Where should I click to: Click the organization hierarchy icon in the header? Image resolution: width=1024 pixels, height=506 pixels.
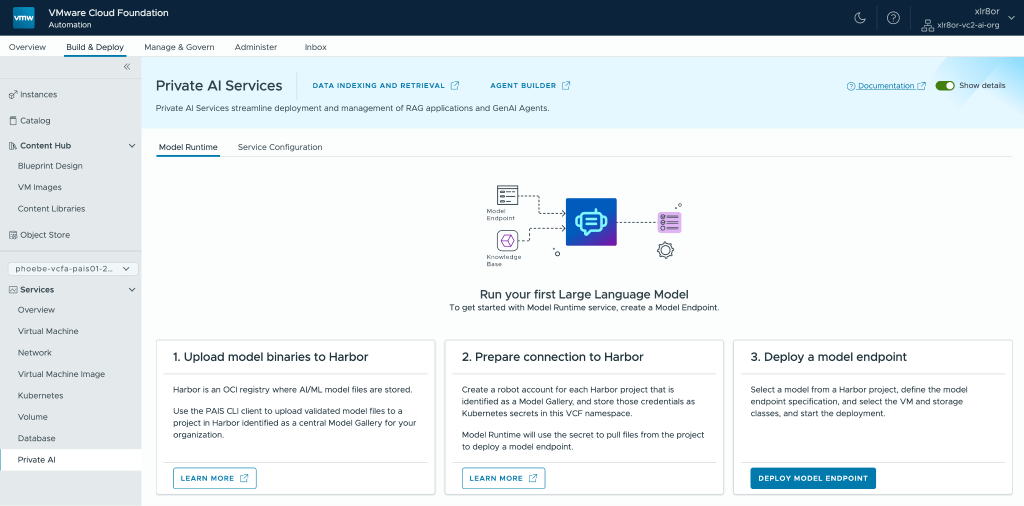tap(927, 25)
